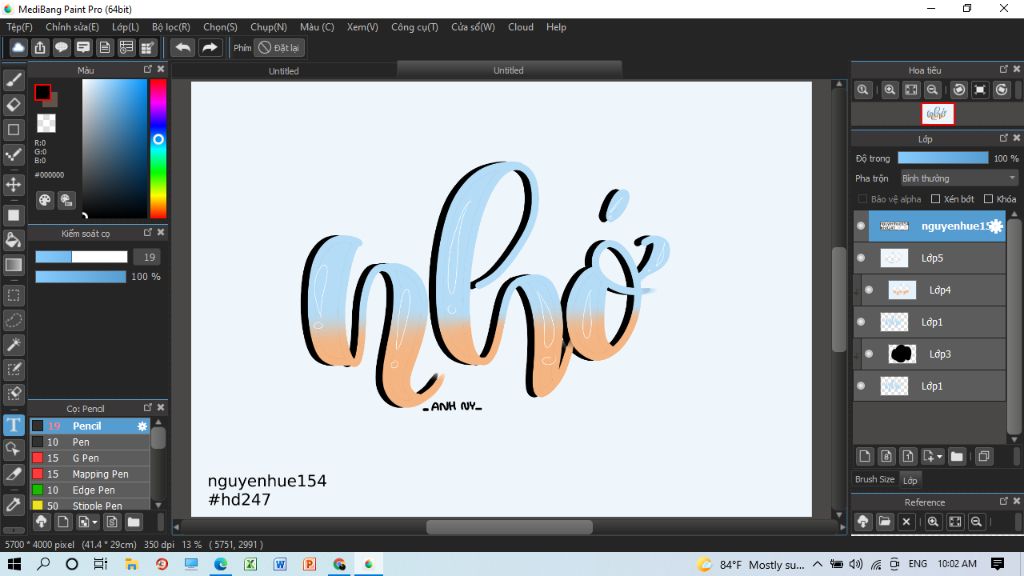Viewport: 1024px width, 576px height.
Task: Open the Tệp(F) menu
Action: (20, 27)
